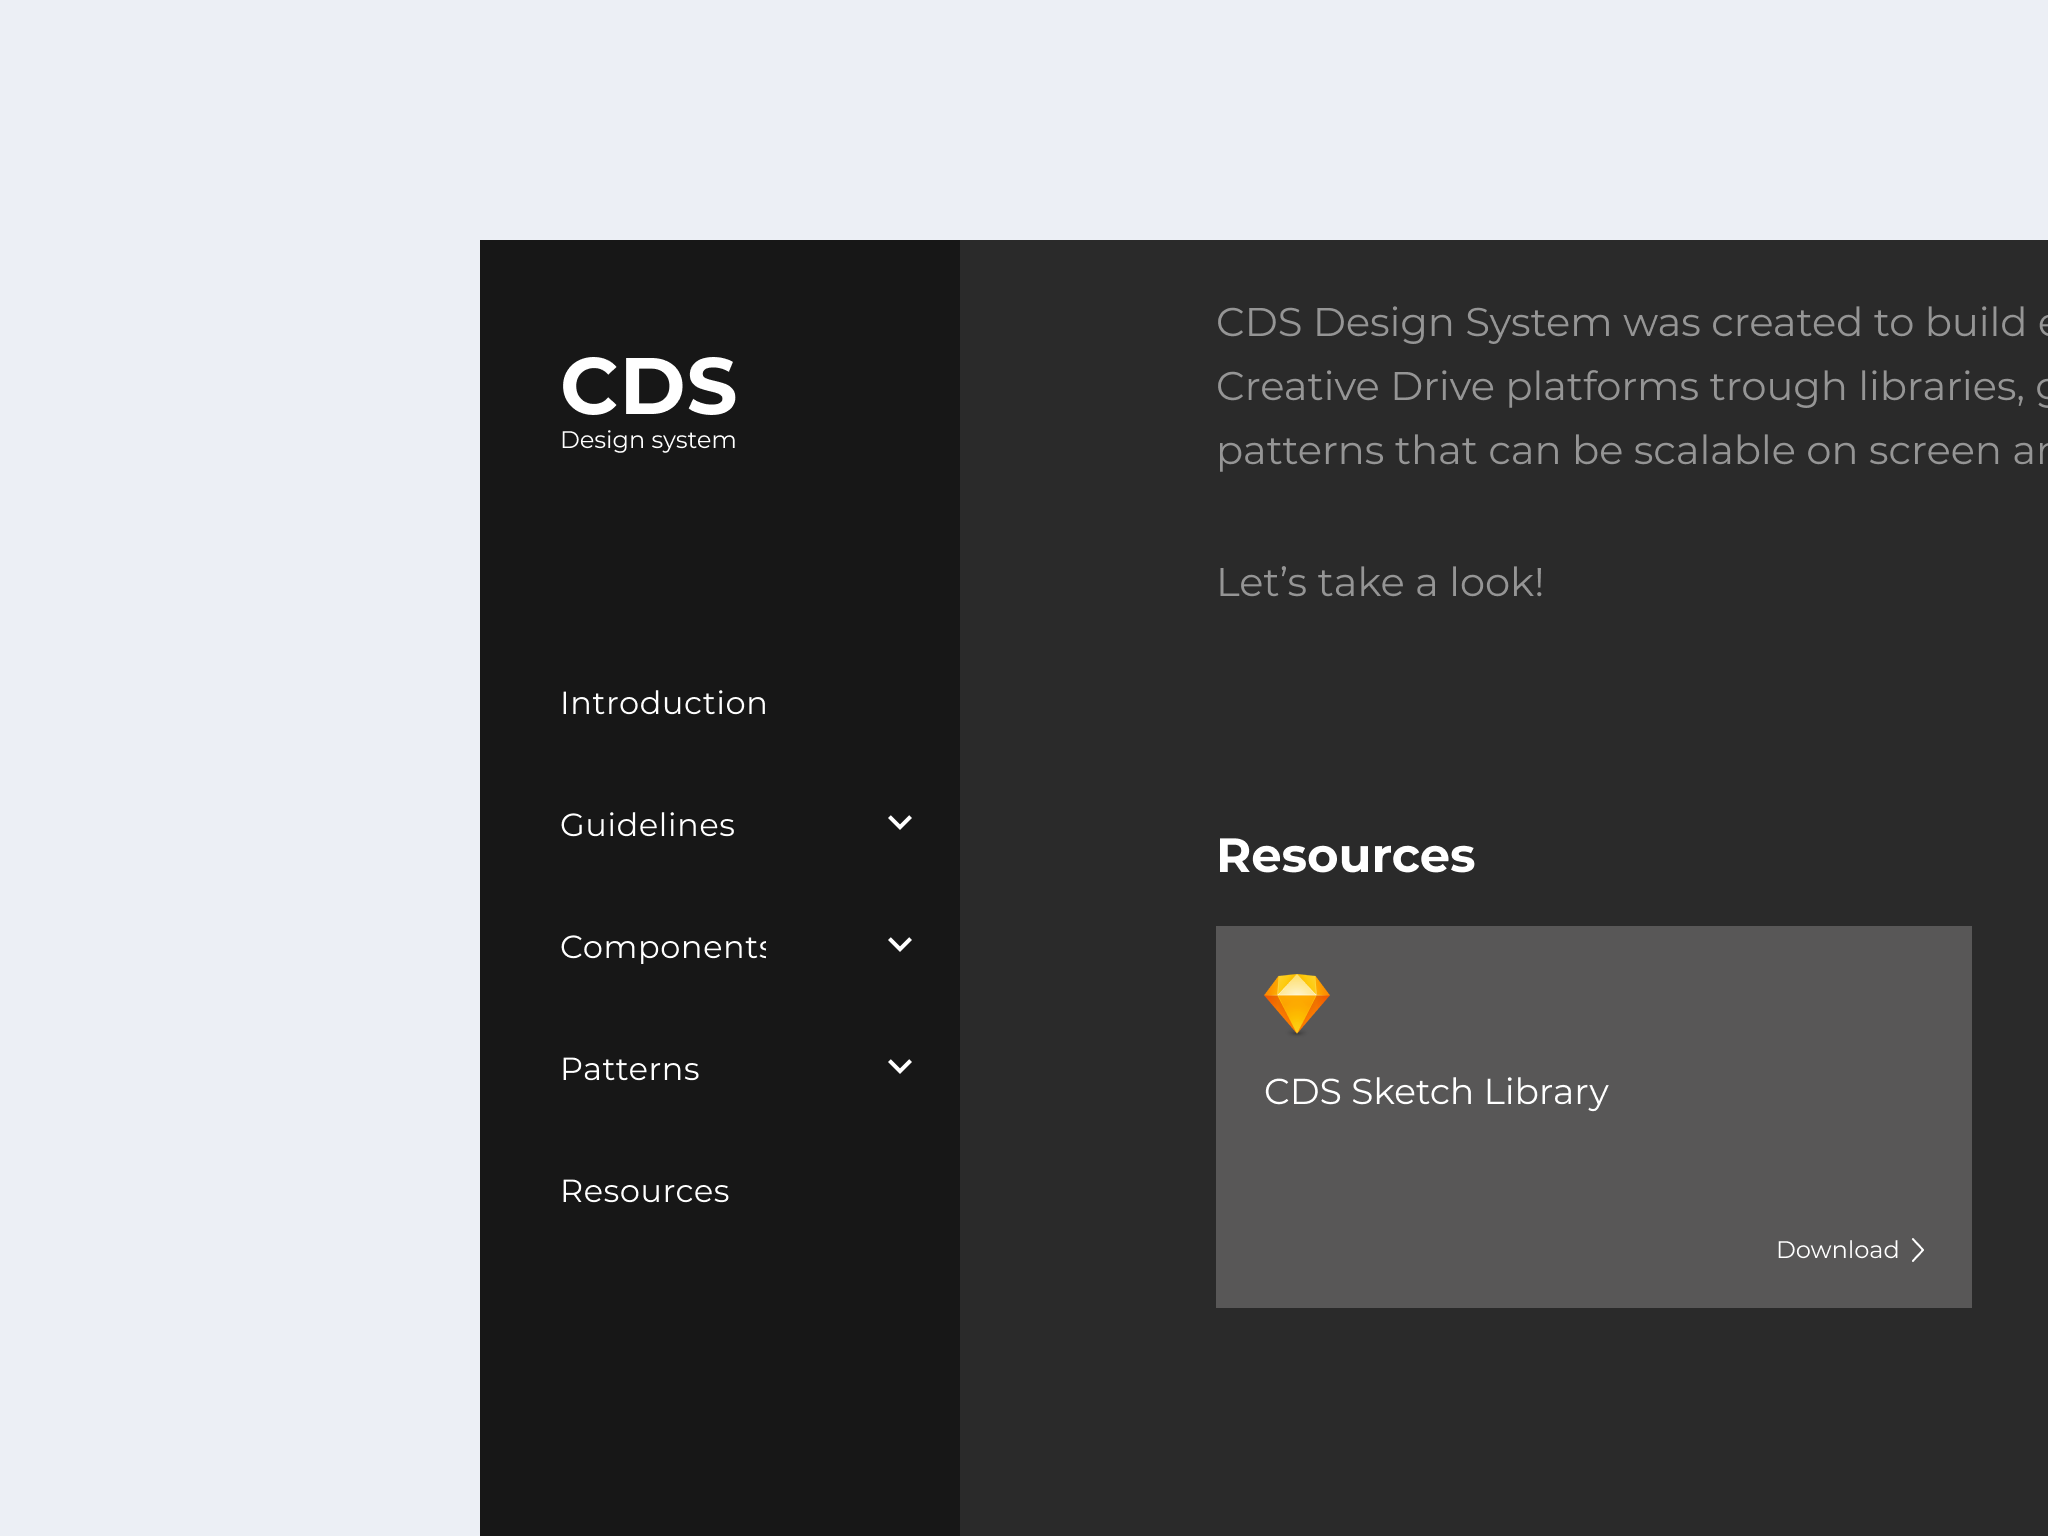Click the Sketch diamond icon
This screenshot has width=2048, height=1536.
(x=1296, y=1003)
